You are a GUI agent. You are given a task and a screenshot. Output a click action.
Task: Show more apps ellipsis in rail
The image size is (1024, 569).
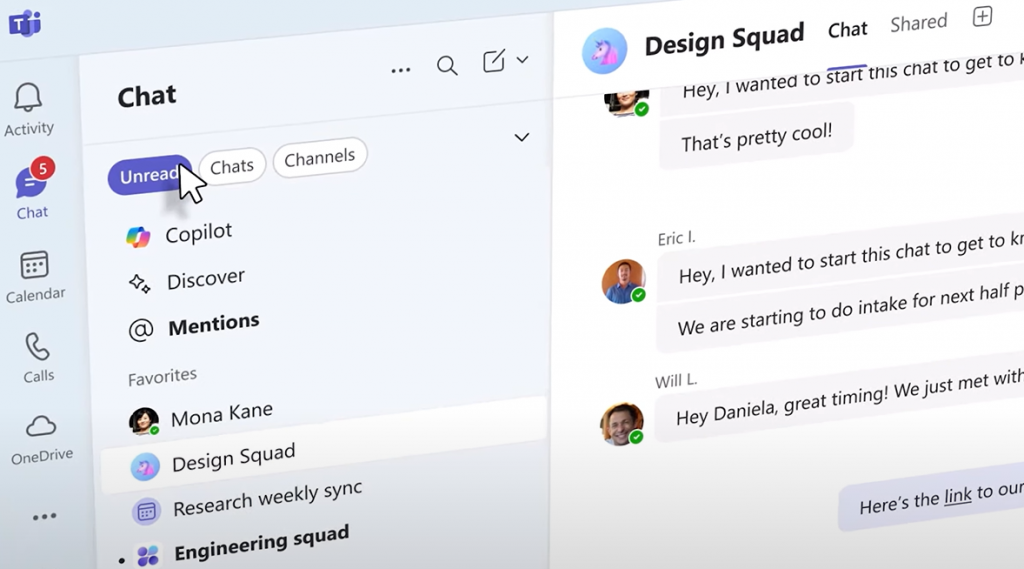pyautogui.click(x=44, y=517)
